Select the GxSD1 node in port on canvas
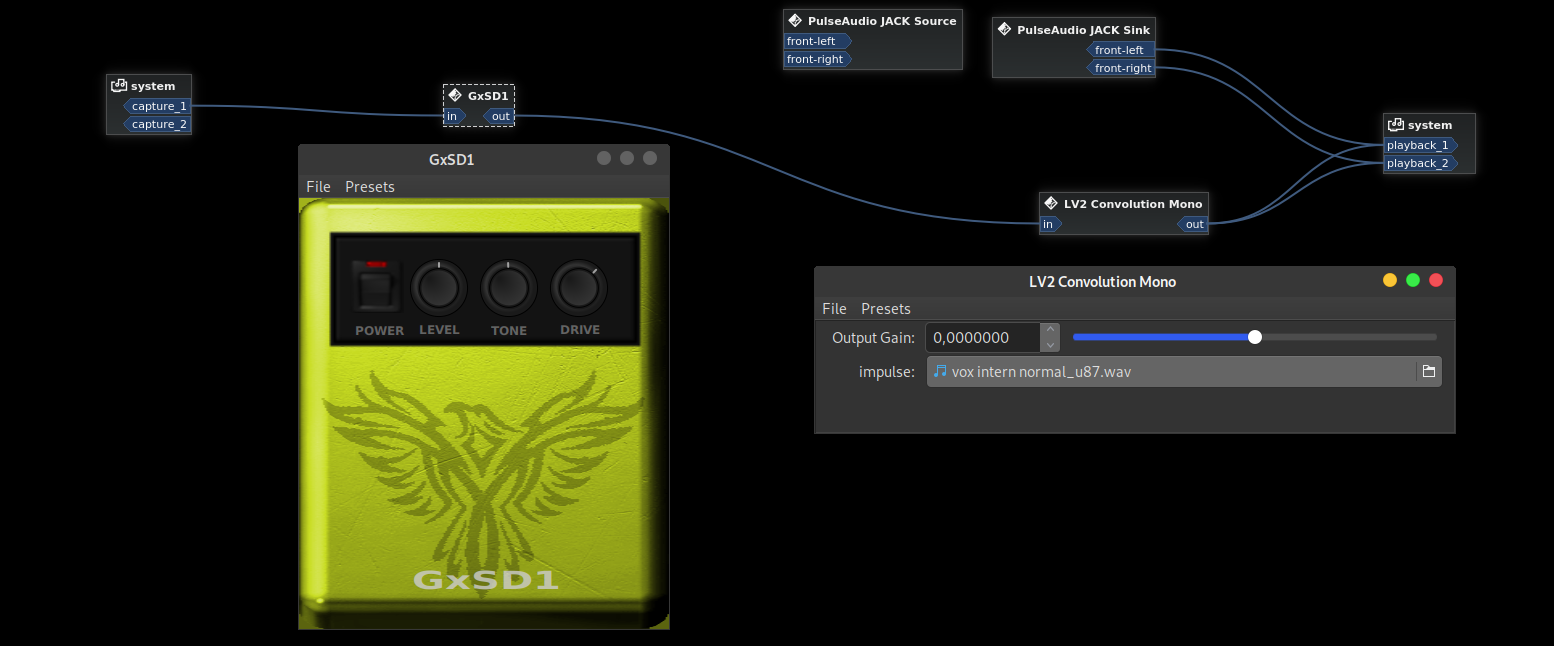The height and width of the screenshot is (646, 1554). point(454,116)
